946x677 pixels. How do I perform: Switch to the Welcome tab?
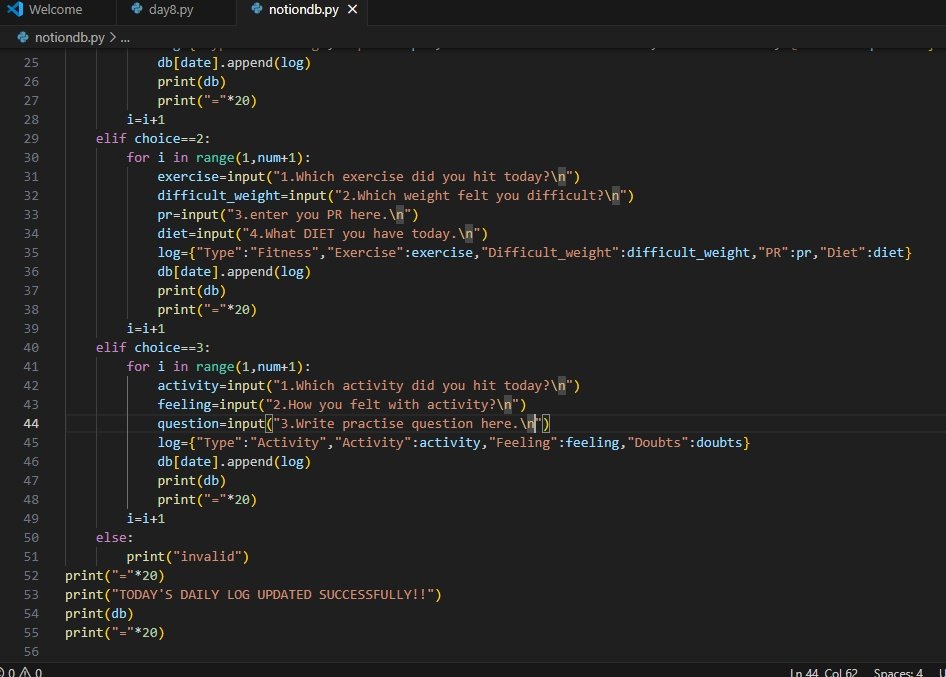pos(56,10)
